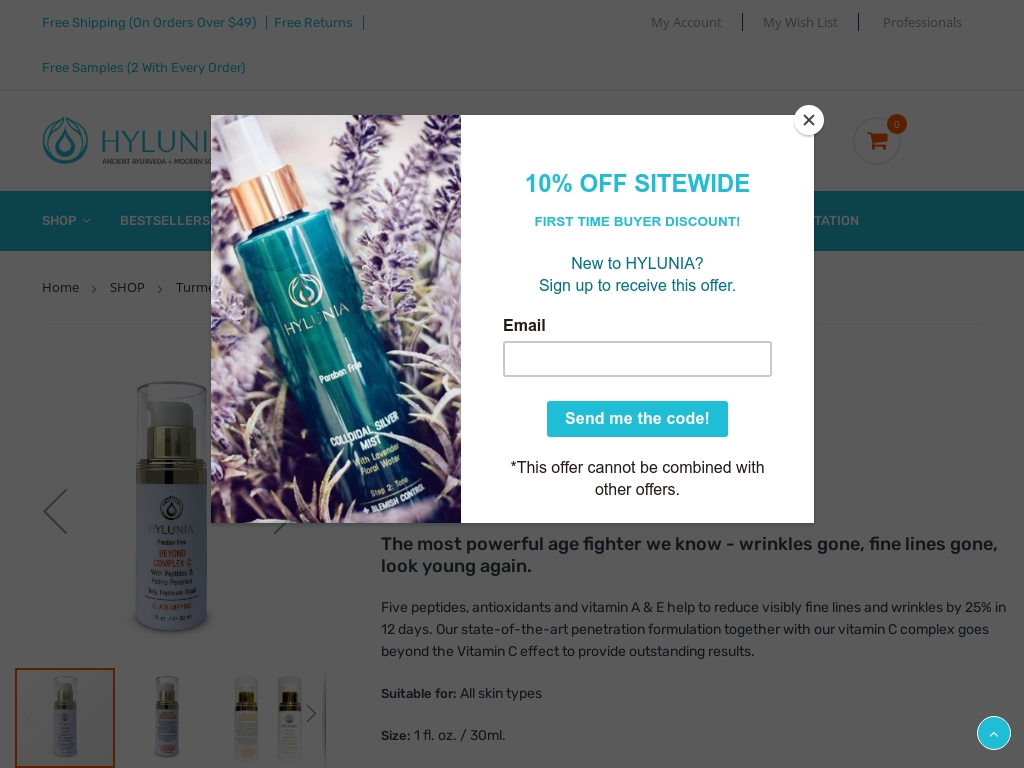The image size is (1024, 768).
Task: Advance thumbnail strip with right chevron
Action: tap(312, 714)
